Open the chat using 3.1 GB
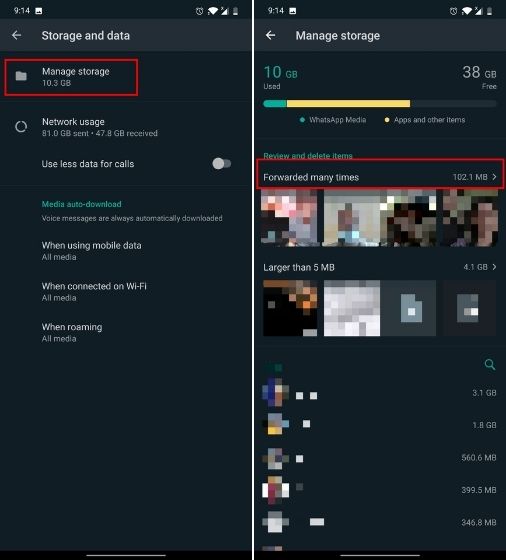The height and width of the screenshot is (560, 506). coord(380,393)
